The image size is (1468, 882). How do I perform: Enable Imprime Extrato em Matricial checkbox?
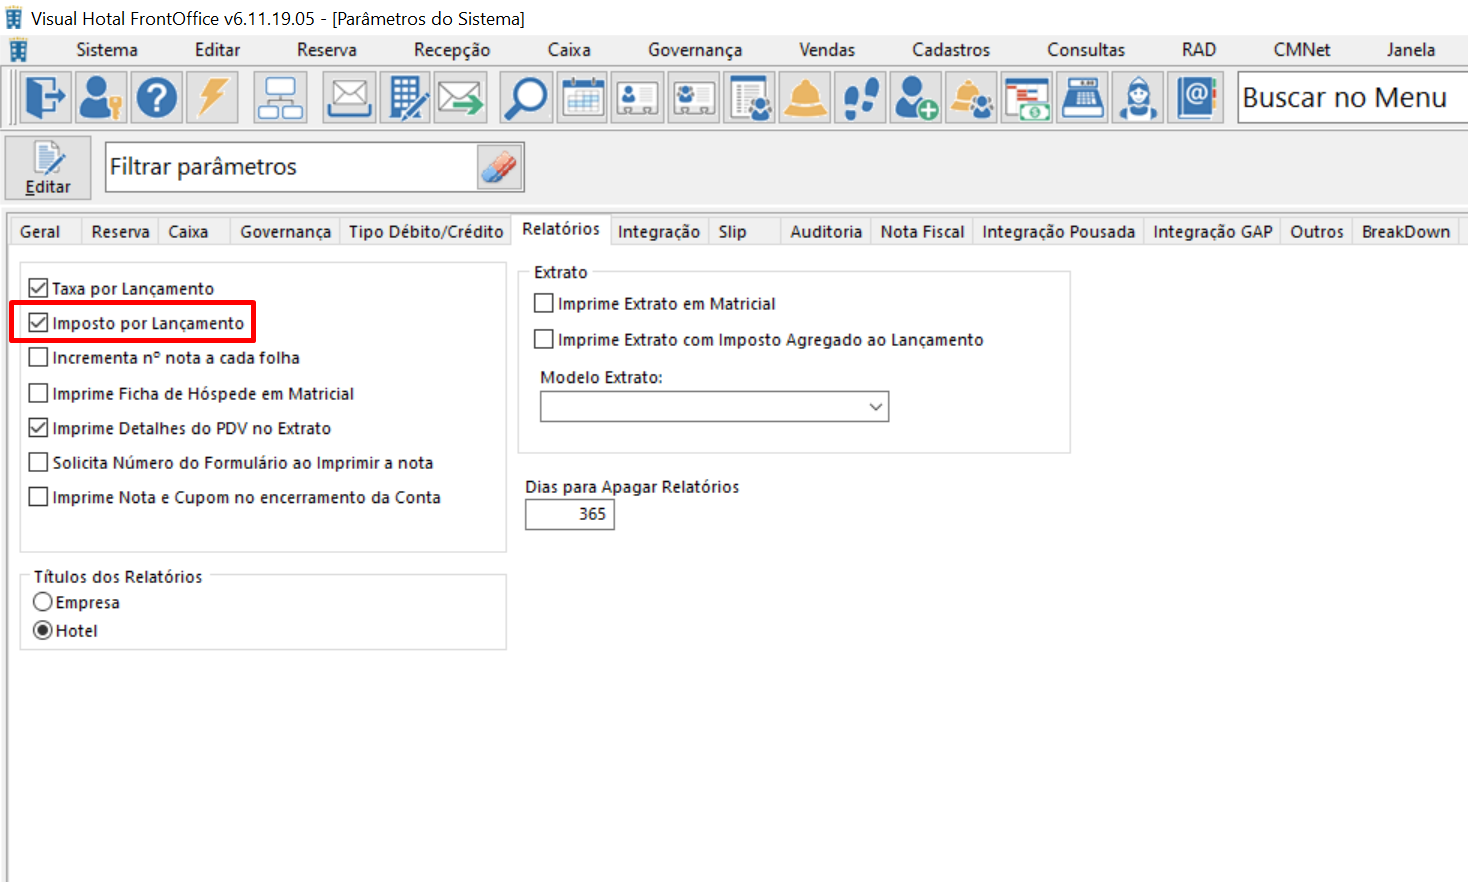(x=544, y=303)
